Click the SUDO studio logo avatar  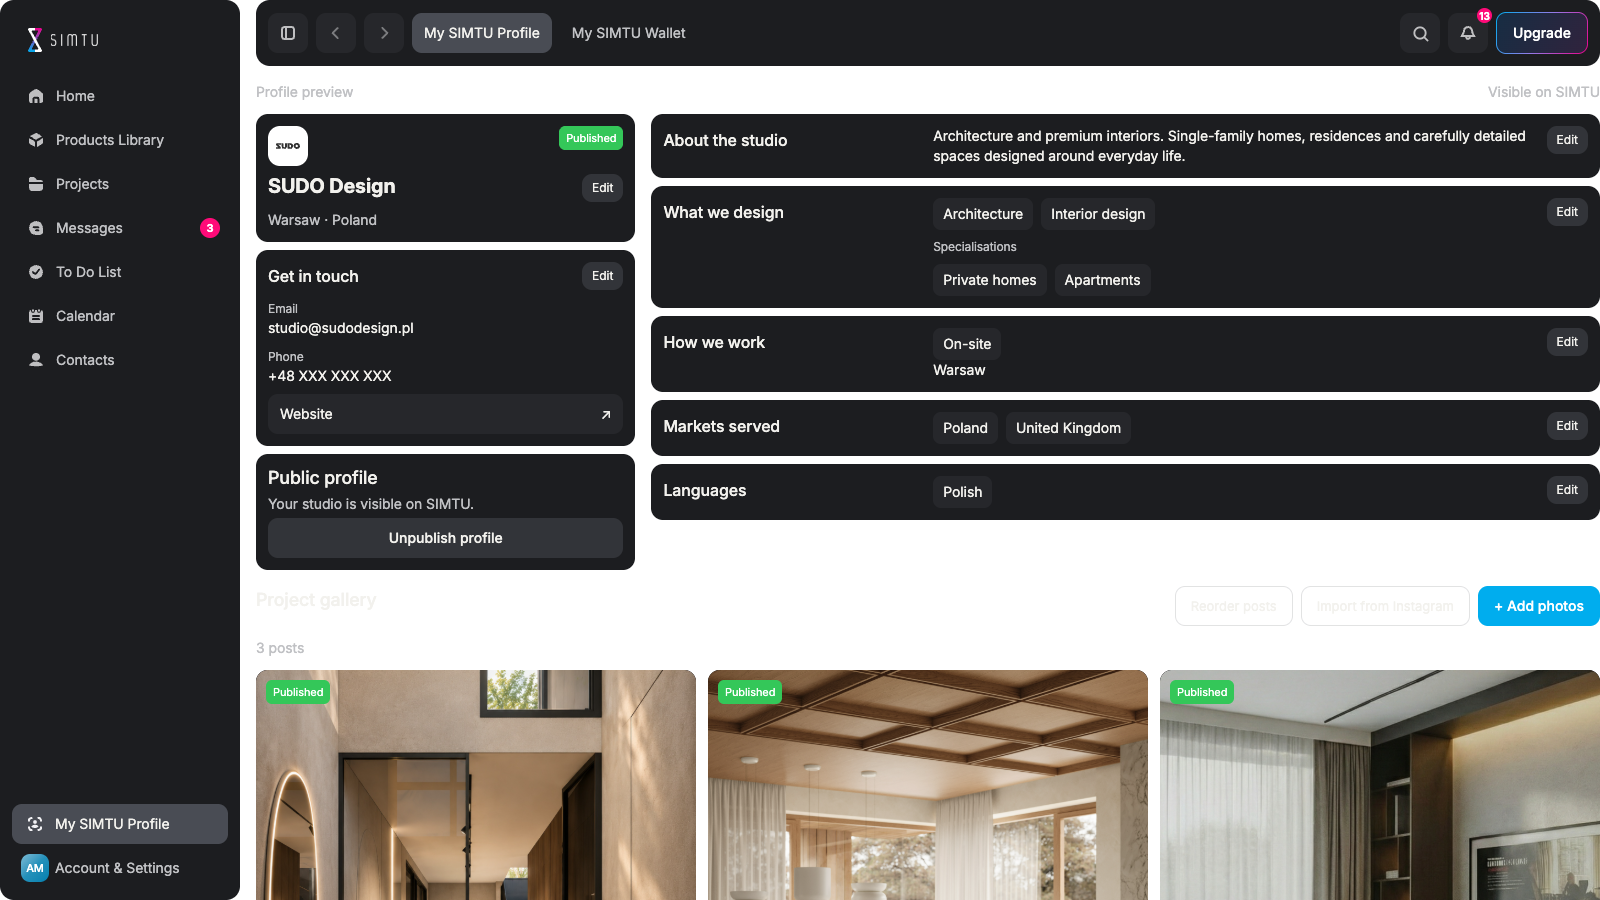[288, 146]
